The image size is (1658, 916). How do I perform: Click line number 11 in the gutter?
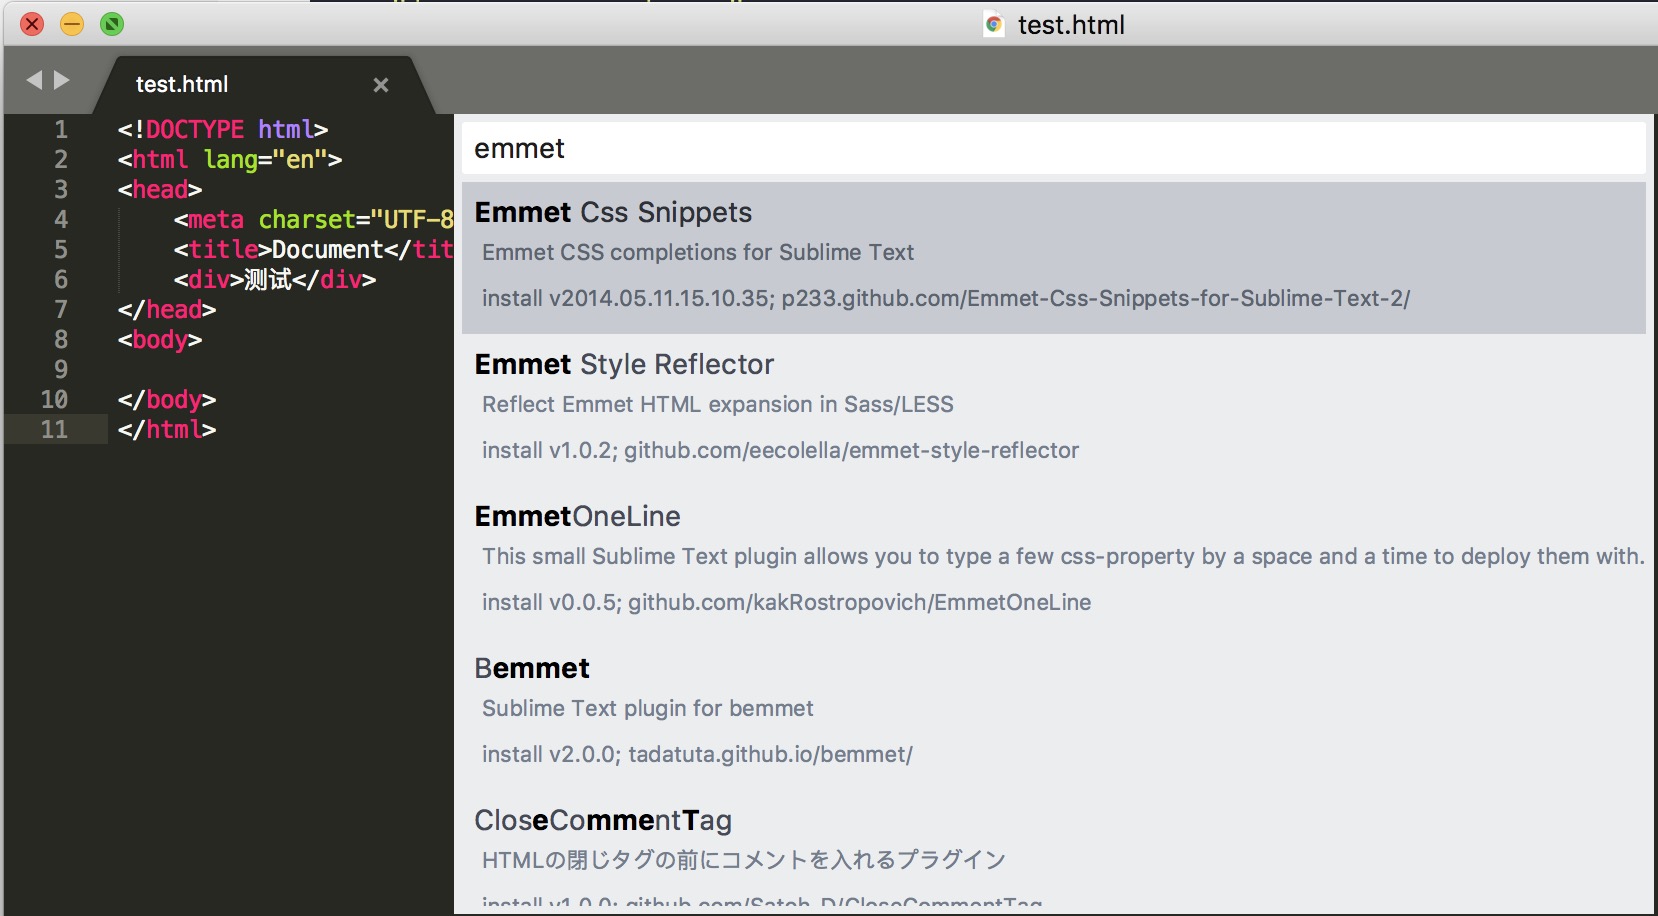click(54, 429)
